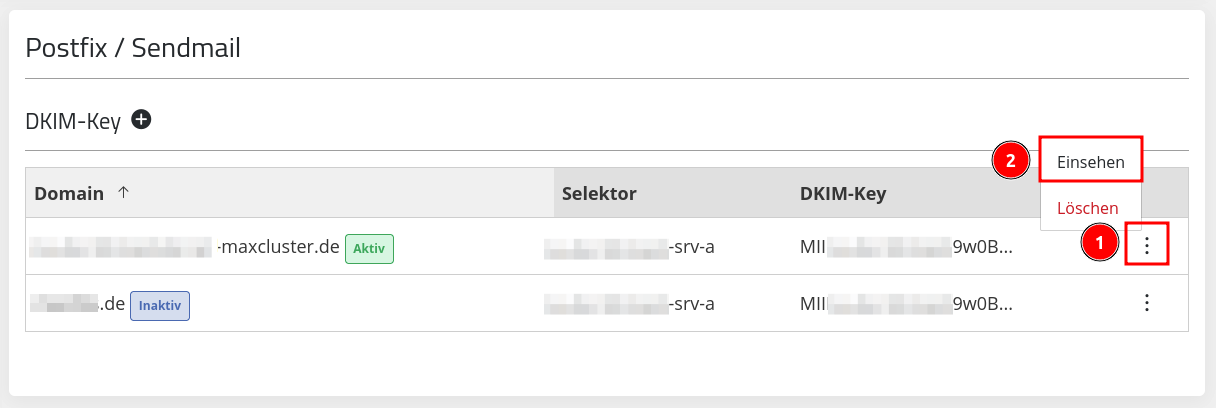
Task: Open the three-dot menu for maxcluster.de row
Action: coord(1147,244)
